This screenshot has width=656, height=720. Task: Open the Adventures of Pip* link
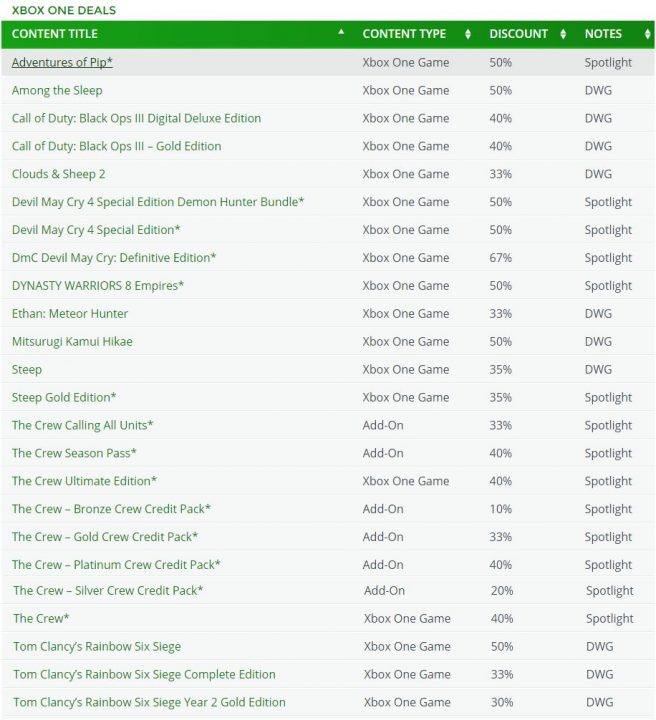click(x=62, y=62)
